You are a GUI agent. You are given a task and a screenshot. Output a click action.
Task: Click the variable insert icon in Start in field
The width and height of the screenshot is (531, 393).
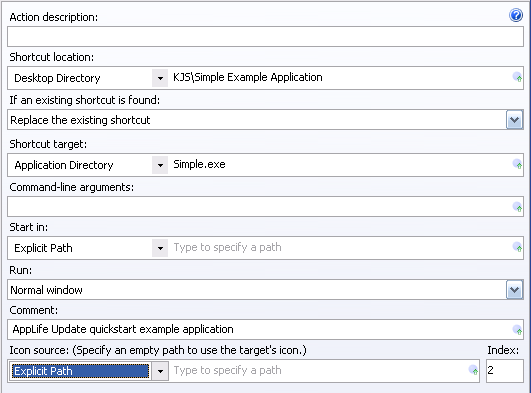tap(517, 247)
